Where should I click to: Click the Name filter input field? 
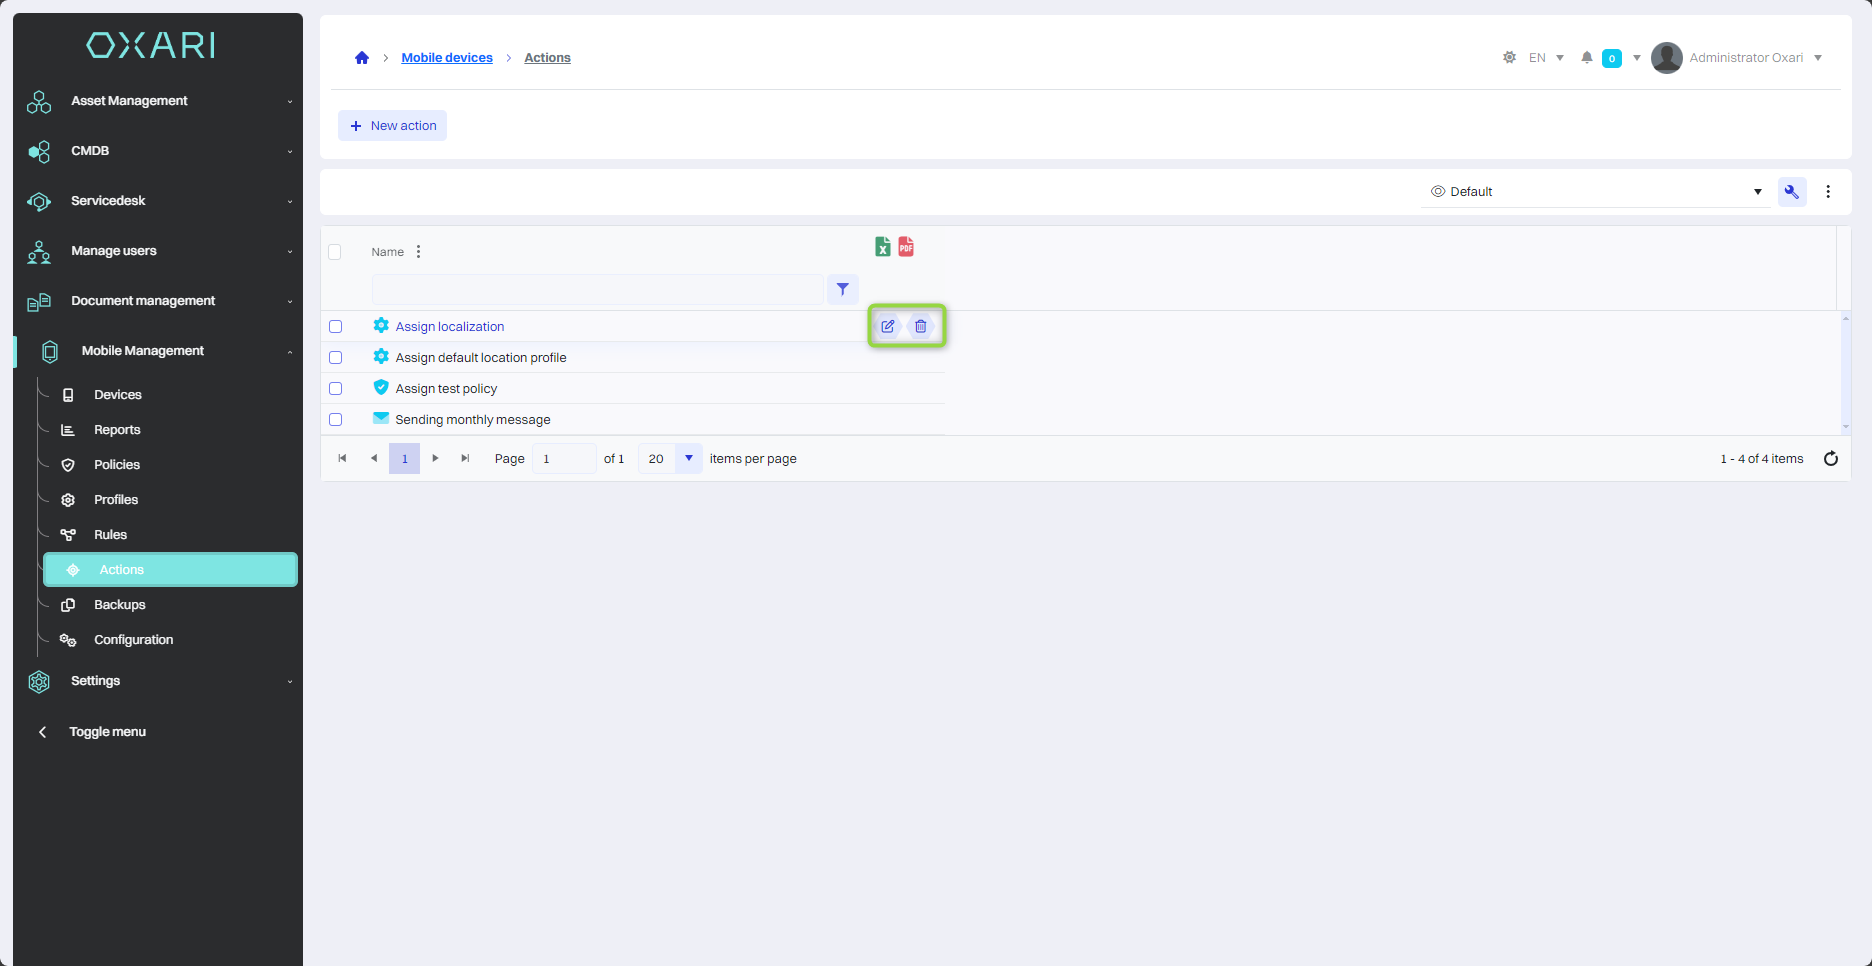[597, 290]
